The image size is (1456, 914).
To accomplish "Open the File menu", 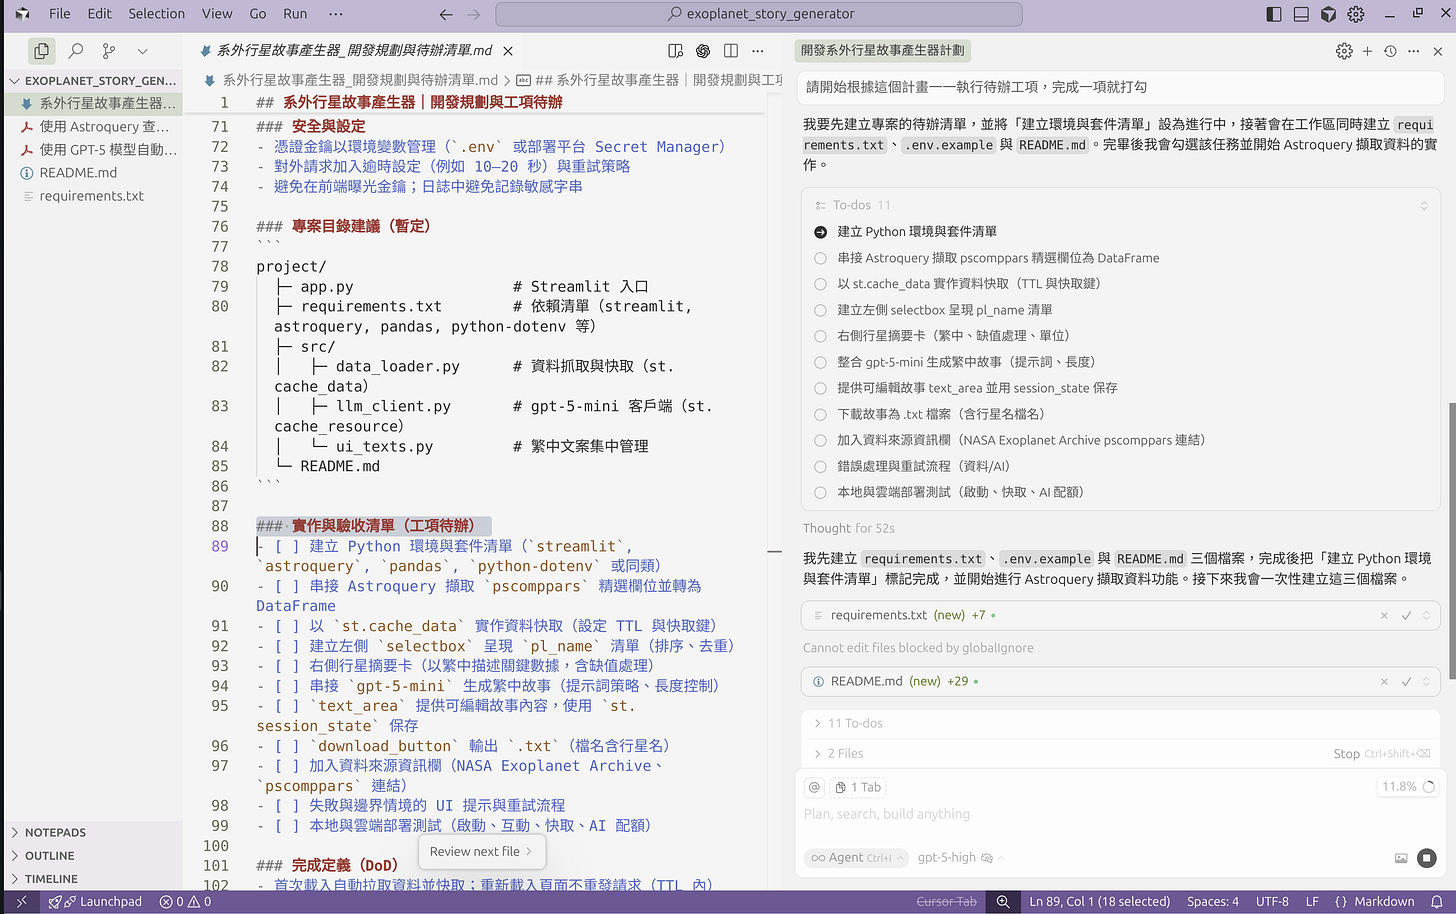I will click(60, 14).
